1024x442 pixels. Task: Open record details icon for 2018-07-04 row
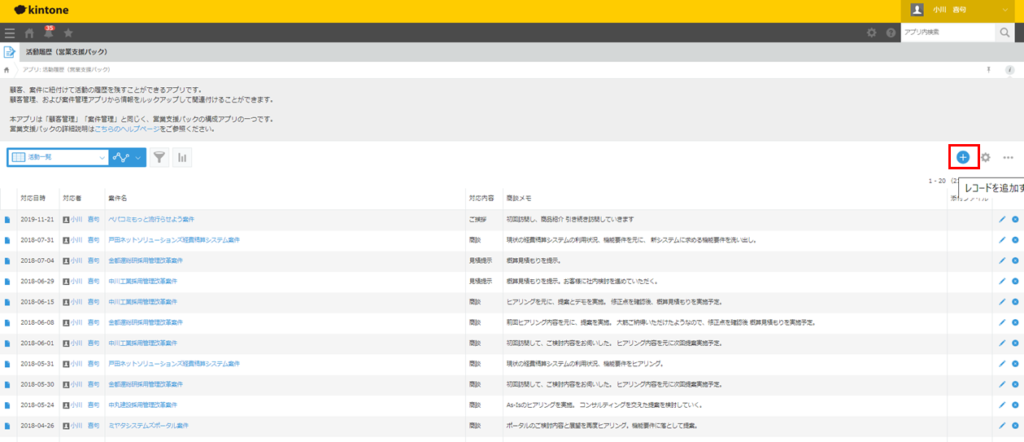coord(8,261)
